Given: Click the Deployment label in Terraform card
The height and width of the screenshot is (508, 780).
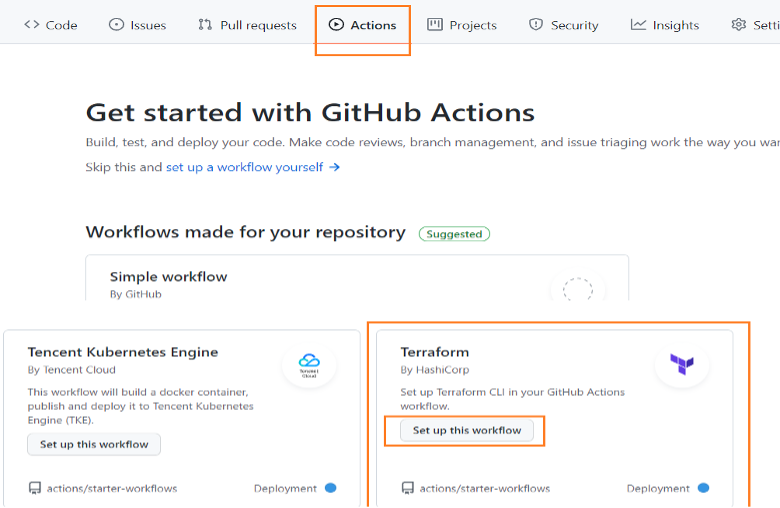Looking at the screenshot, I should coord(658,489).
